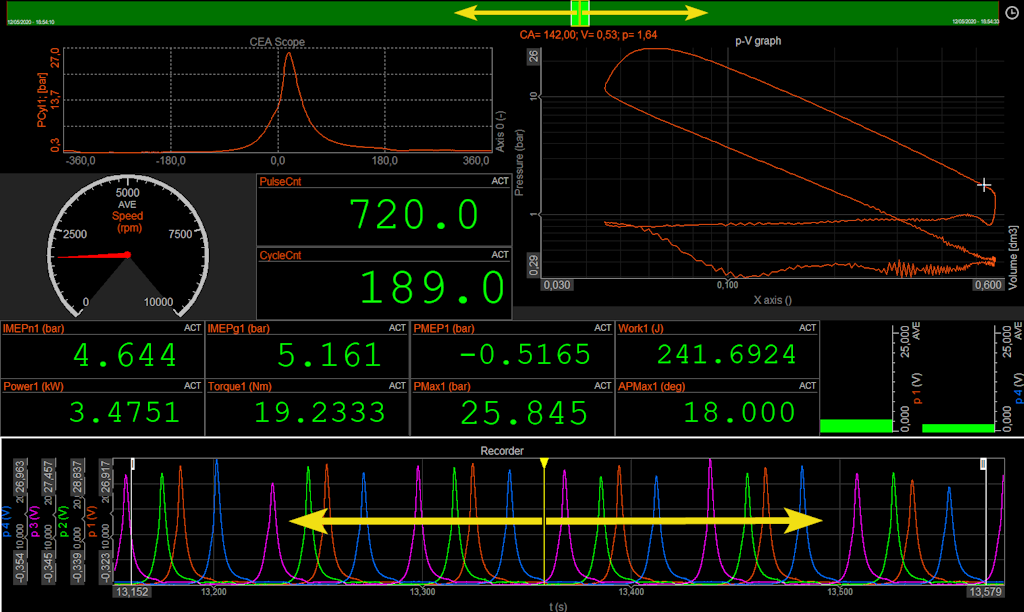Click the p 3 (V) channel label in Recorder

click(x=35, y=521)
